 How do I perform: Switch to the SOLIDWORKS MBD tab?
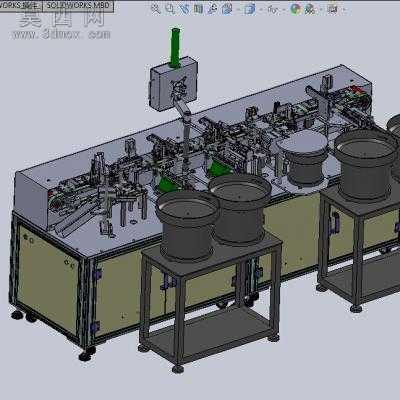tap(78, 6)
